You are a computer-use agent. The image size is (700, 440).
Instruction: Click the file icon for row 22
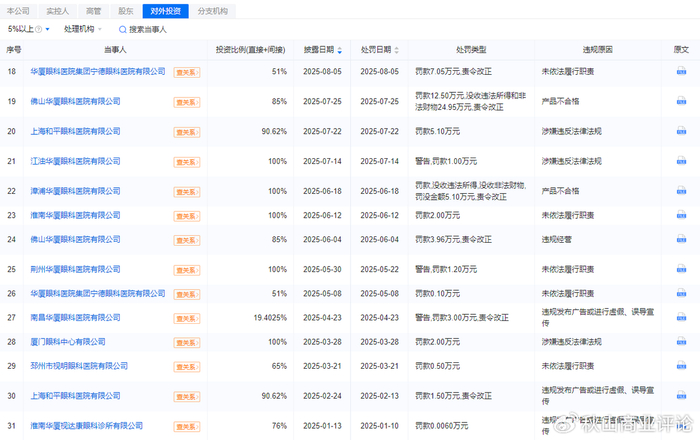click(x=681, y=191)
